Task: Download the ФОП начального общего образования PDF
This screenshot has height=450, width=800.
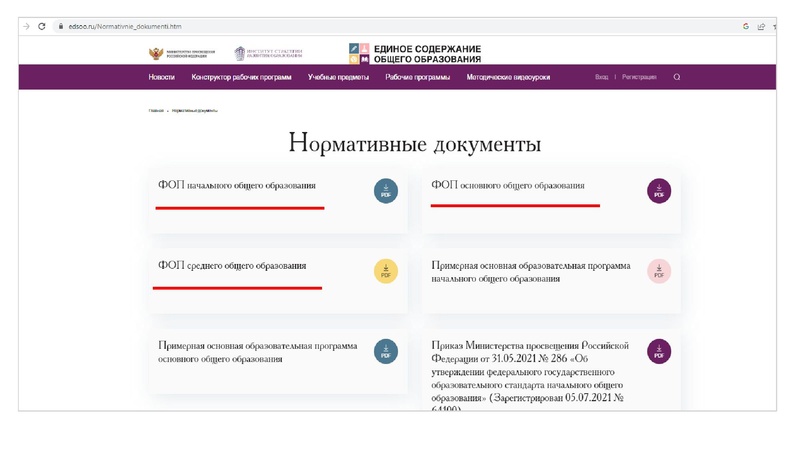Action: 386,191
